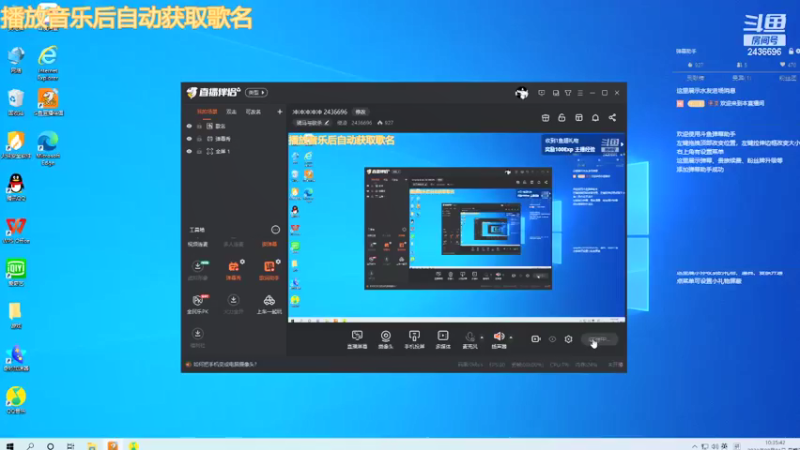Image resolution: width=800 pixels, height=450 pixels.
Task: Expand the microphone options arrow
Action: tap(482, 337)
